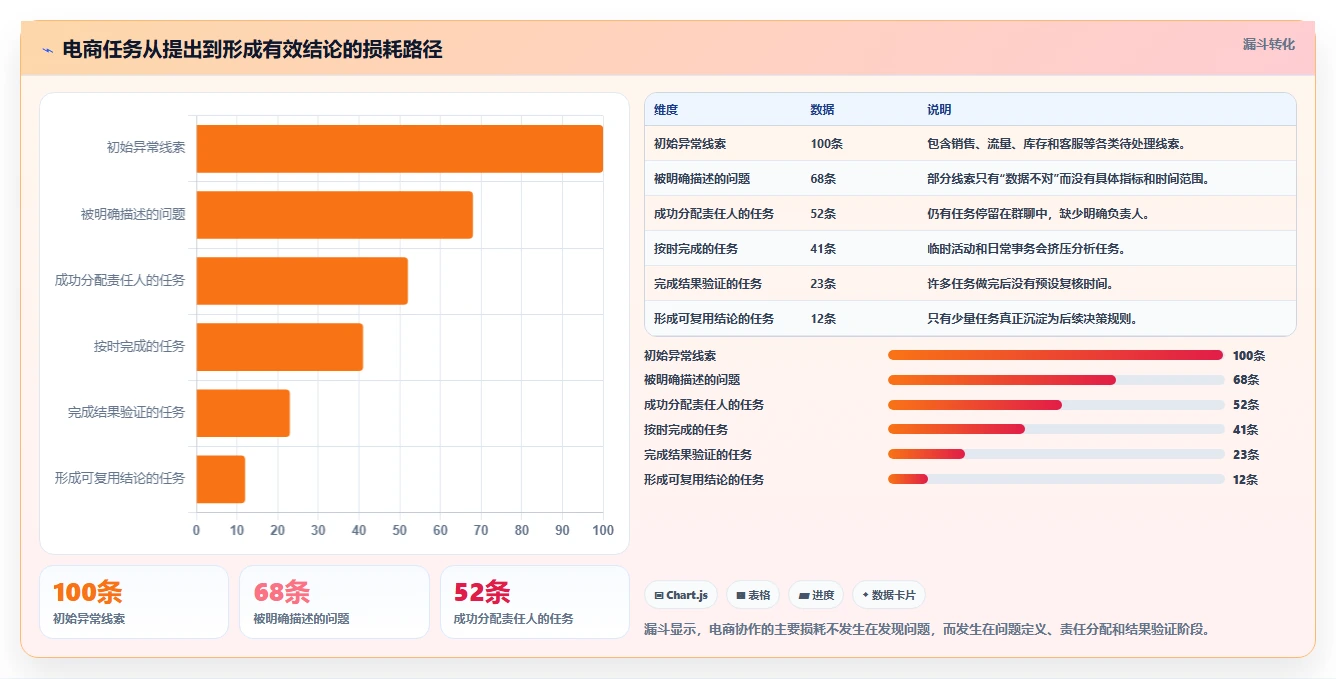The width and height of the screenshot is (1336, 679).
Task: Click the 68条 cell in the table
Action: [823, 179]
